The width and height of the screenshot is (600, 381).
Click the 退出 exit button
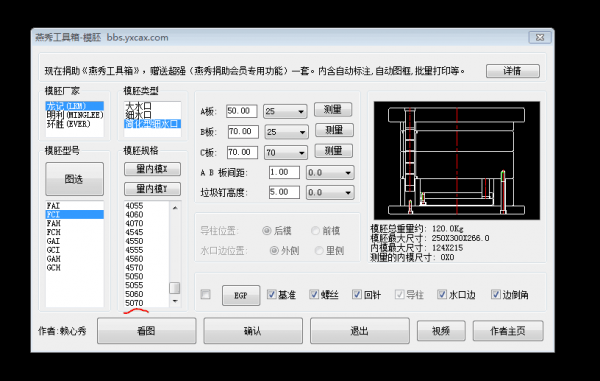coord(360,331)
